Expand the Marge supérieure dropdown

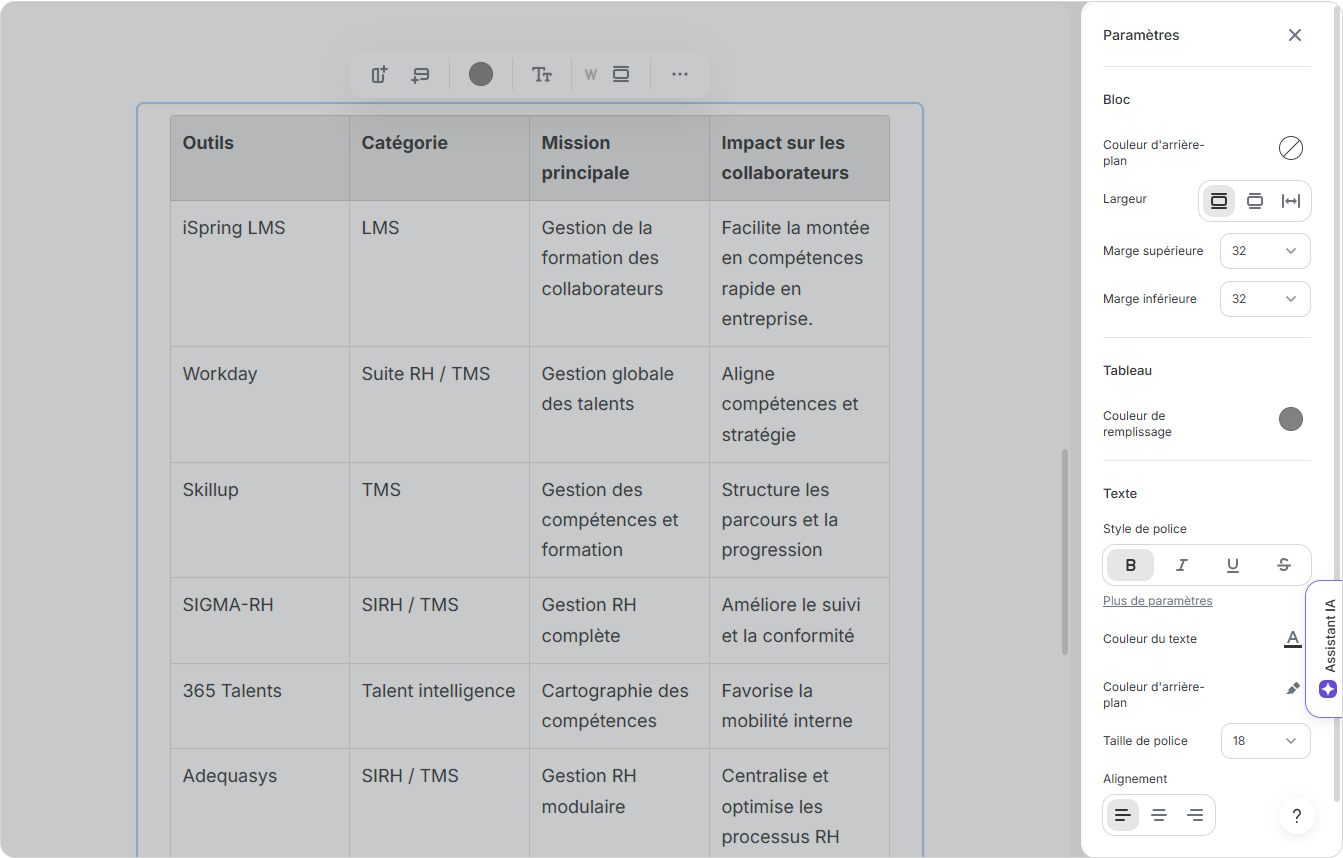click(1265, 251)
